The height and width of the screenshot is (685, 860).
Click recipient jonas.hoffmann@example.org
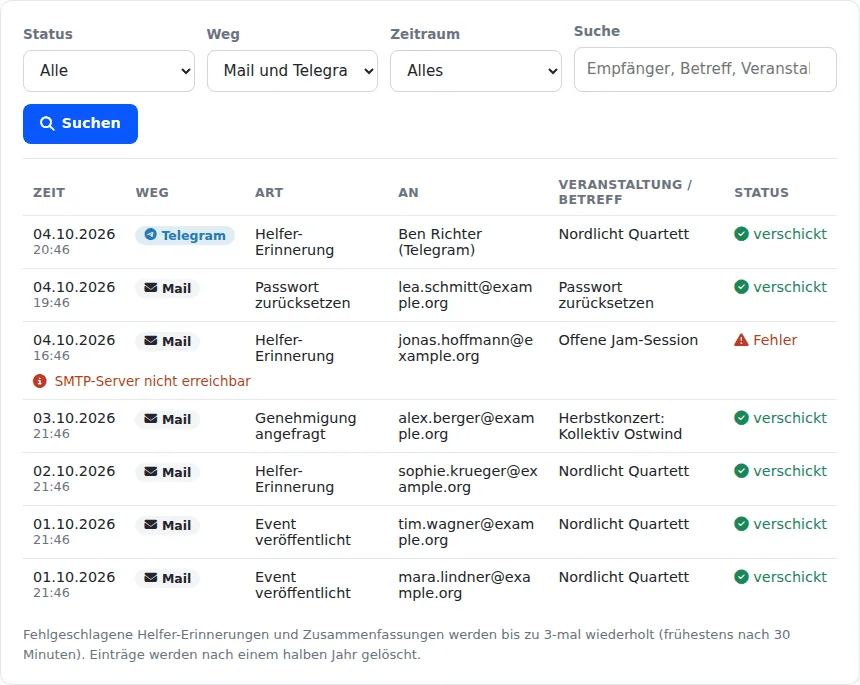[465, 348]
